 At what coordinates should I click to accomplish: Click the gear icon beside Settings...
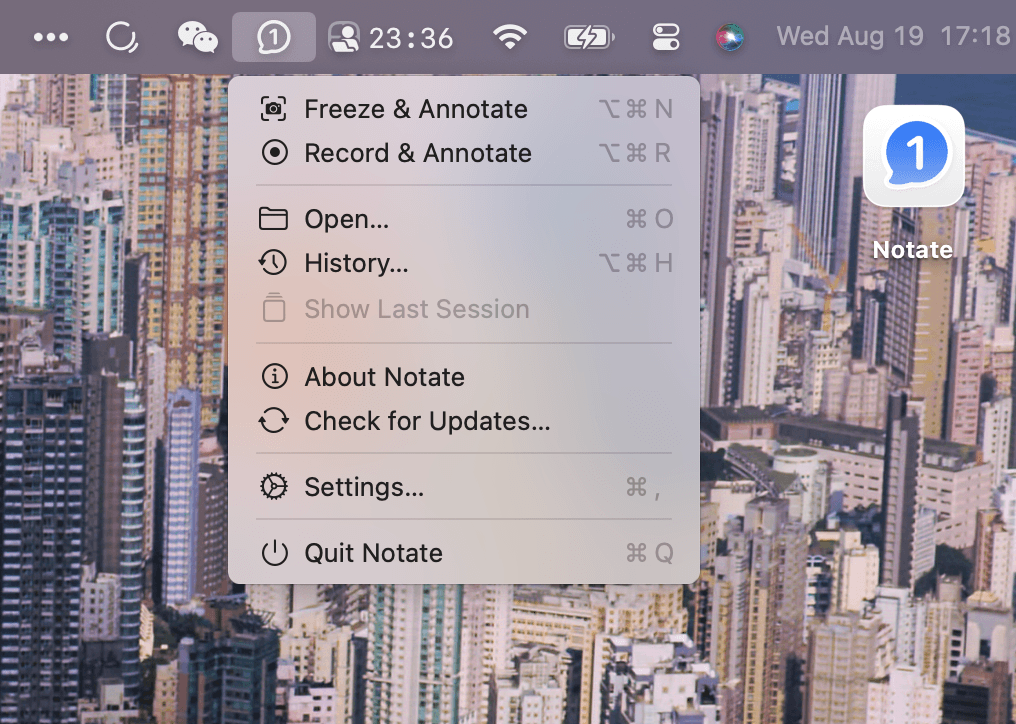[x=273, y=487]
